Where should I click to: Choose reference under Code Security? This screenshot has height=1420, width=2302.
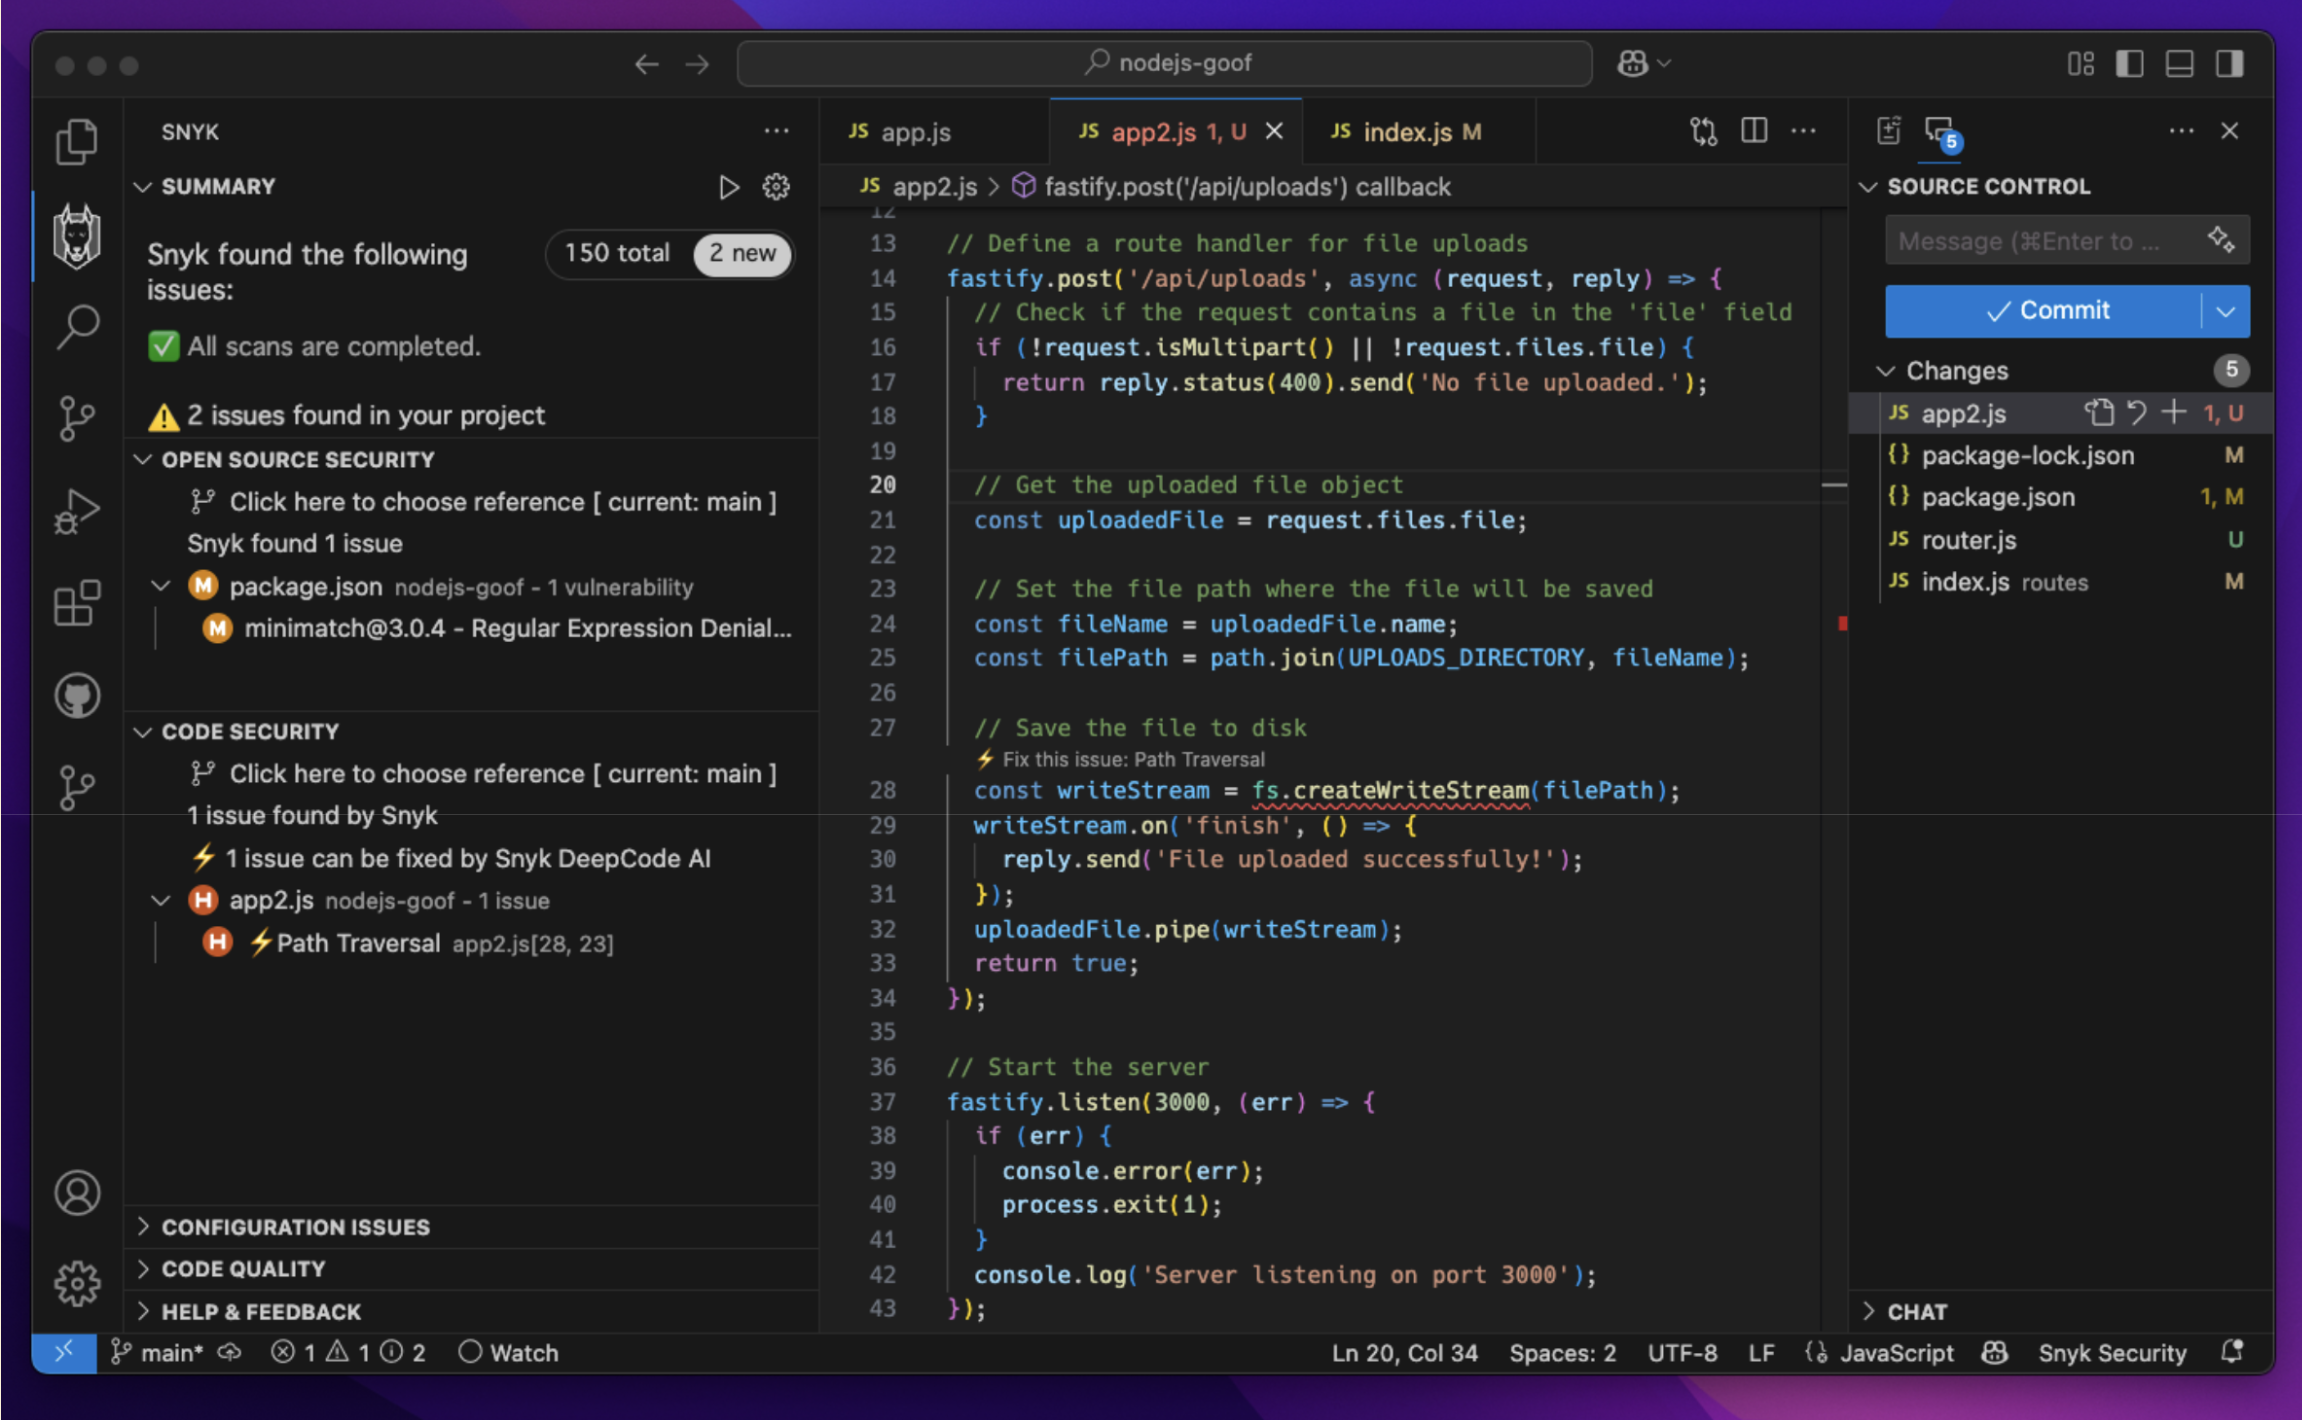click(x=503, y=774)
